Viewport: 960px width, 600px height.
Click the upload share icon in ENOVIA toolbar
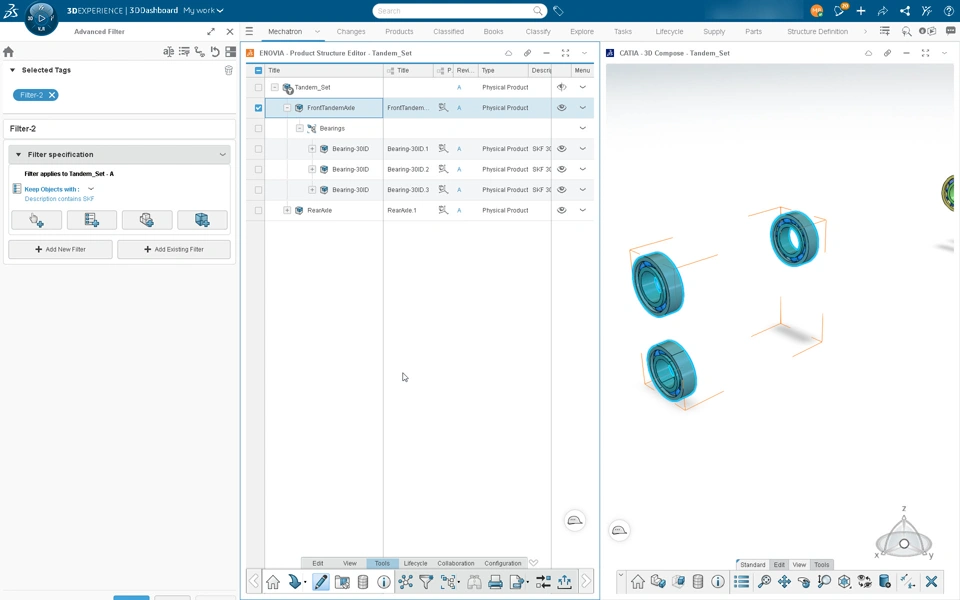coord(564,582)
